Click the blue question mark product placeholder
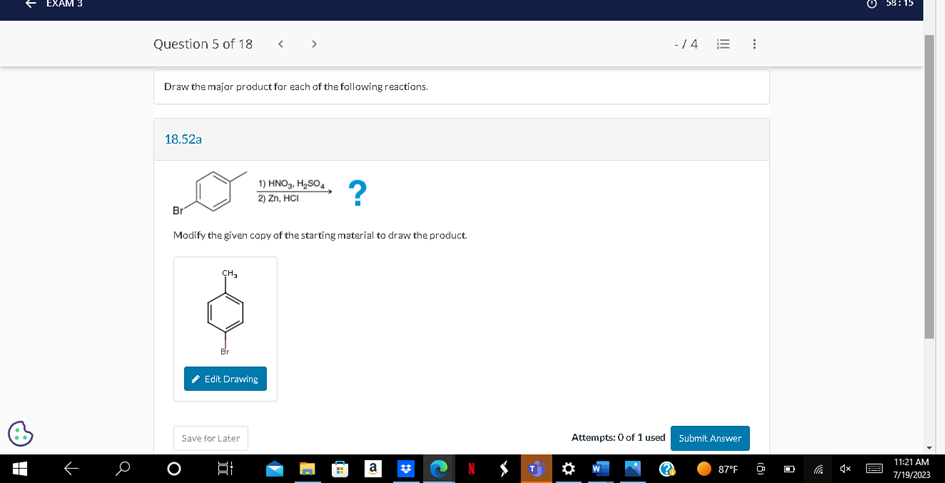 click(x=358, y=194)
